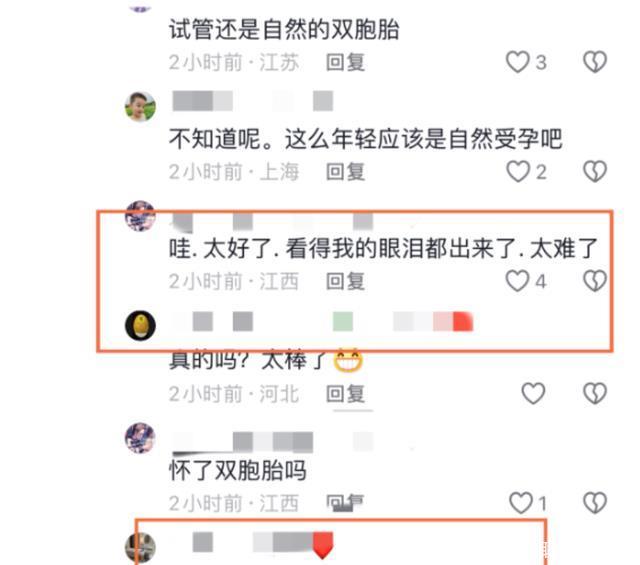640x565 pixels.
Task: Dislike the 试管还是自然的双胞胎 comment
Action: [595, 62]
